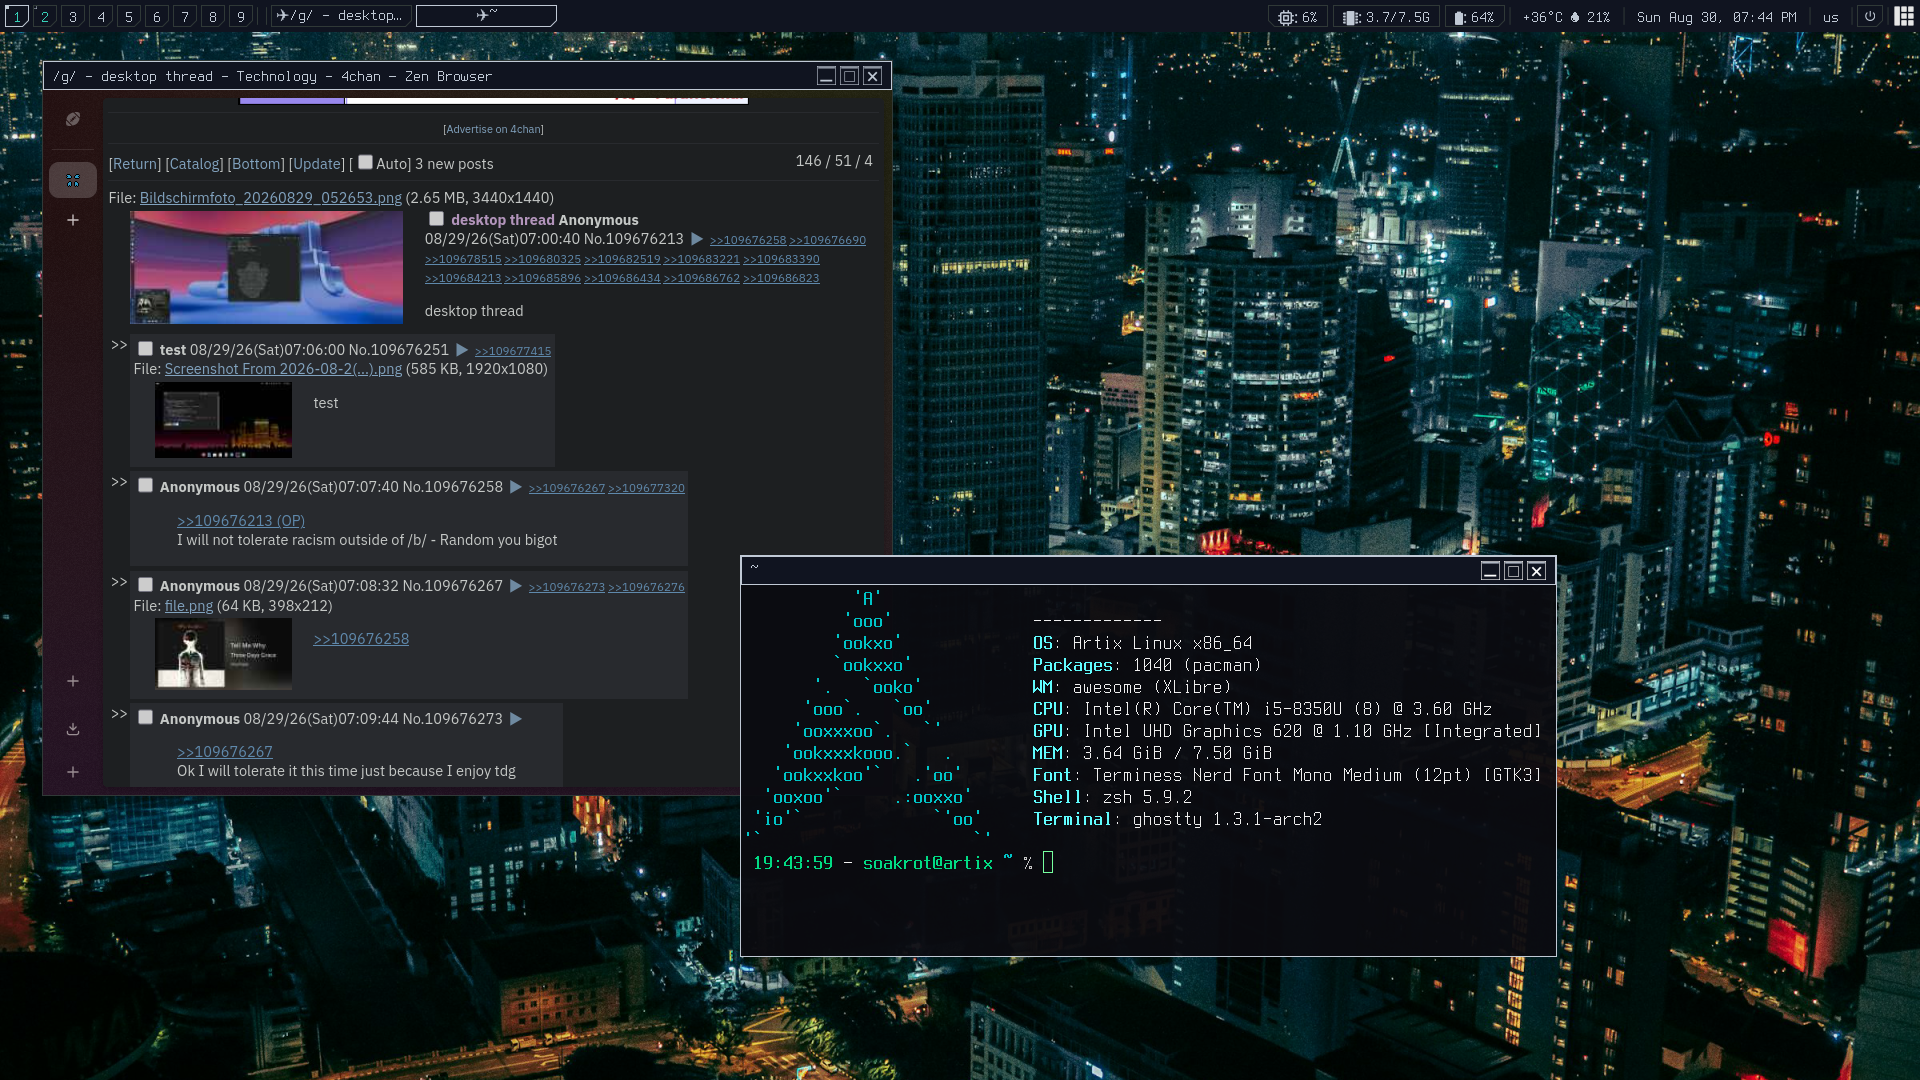
Task: Click the 'us' keyboard layout indicator
Action: pos(1830,17)
